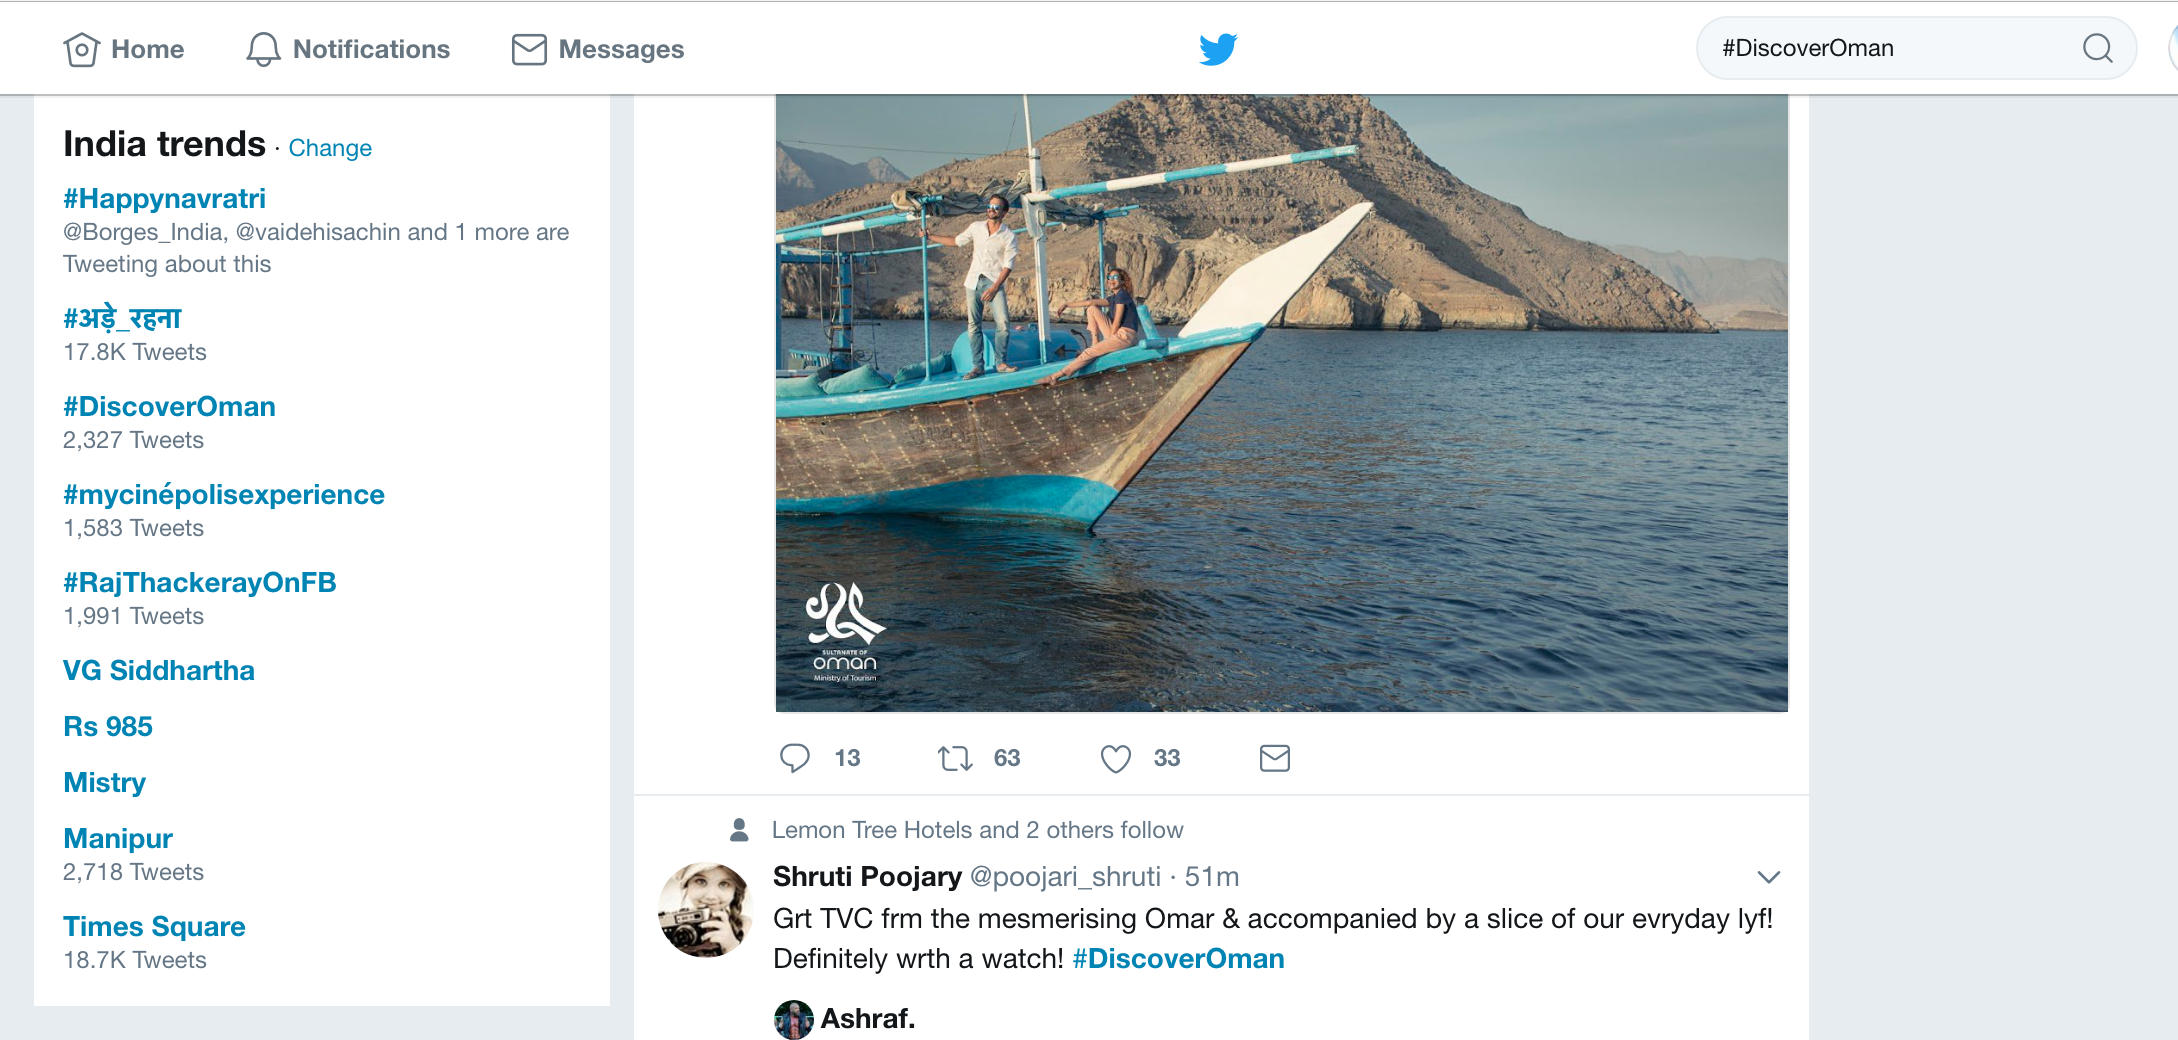
Task: Open the #RajThackerayOnFB trend
Action: click(x=199, y=582)
